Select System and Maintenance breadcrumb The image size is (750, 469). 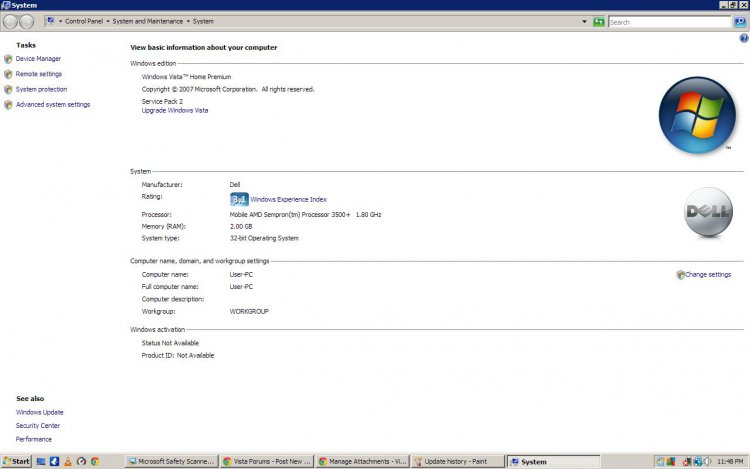click(x=147, y=22)
